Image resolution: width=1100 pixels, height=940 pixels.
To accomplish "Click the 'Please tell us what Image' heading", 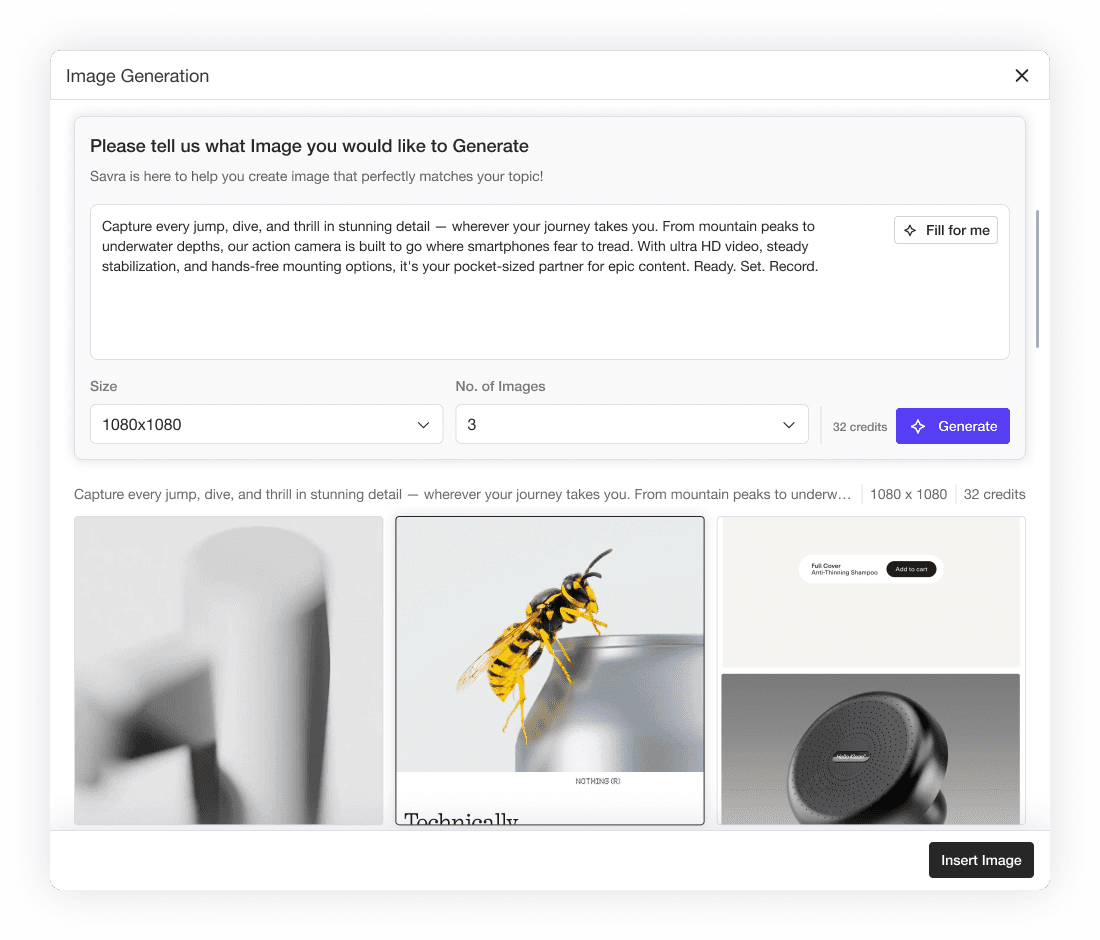I will tap(309, 146).
